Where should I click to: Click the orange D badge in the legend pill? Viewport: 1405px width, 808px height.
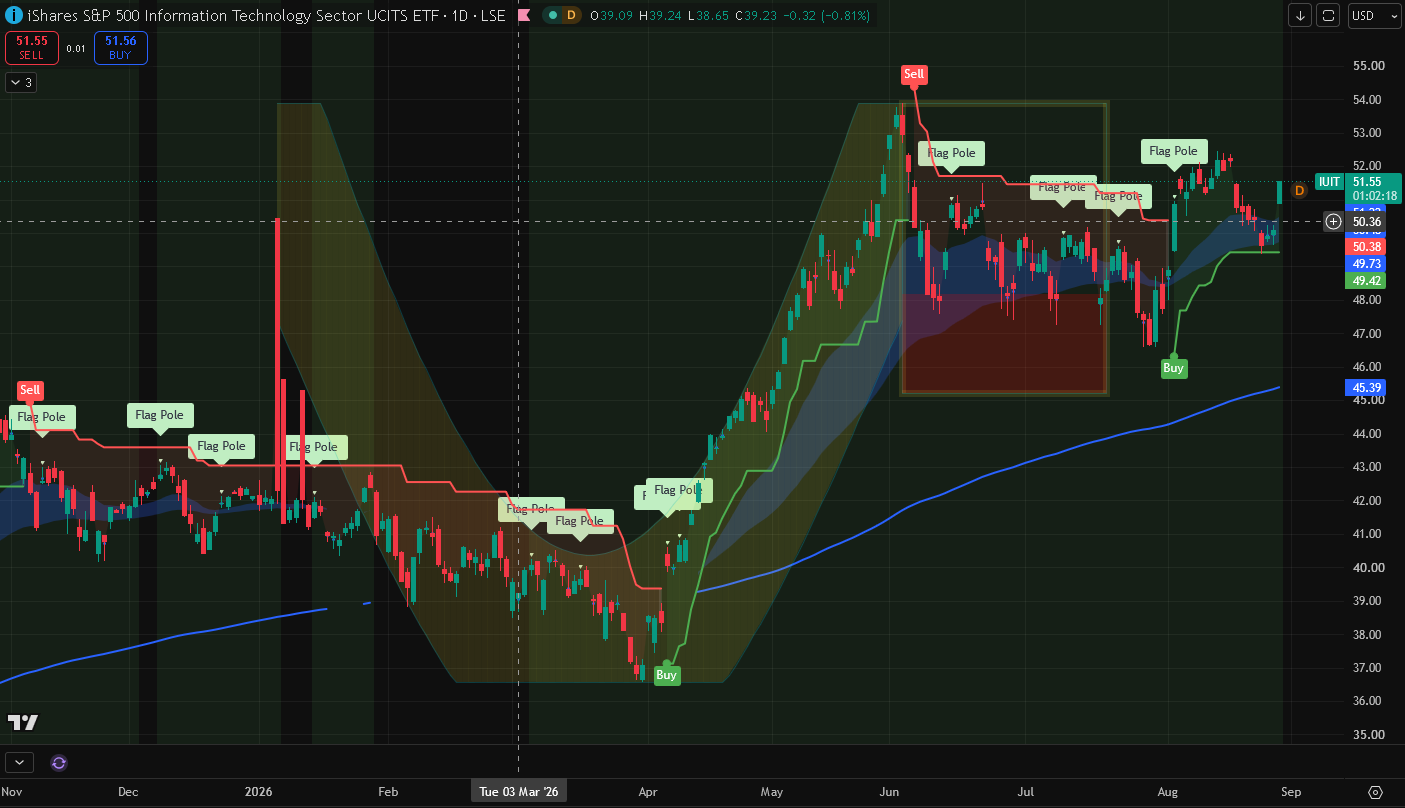[x=571, y=16]
